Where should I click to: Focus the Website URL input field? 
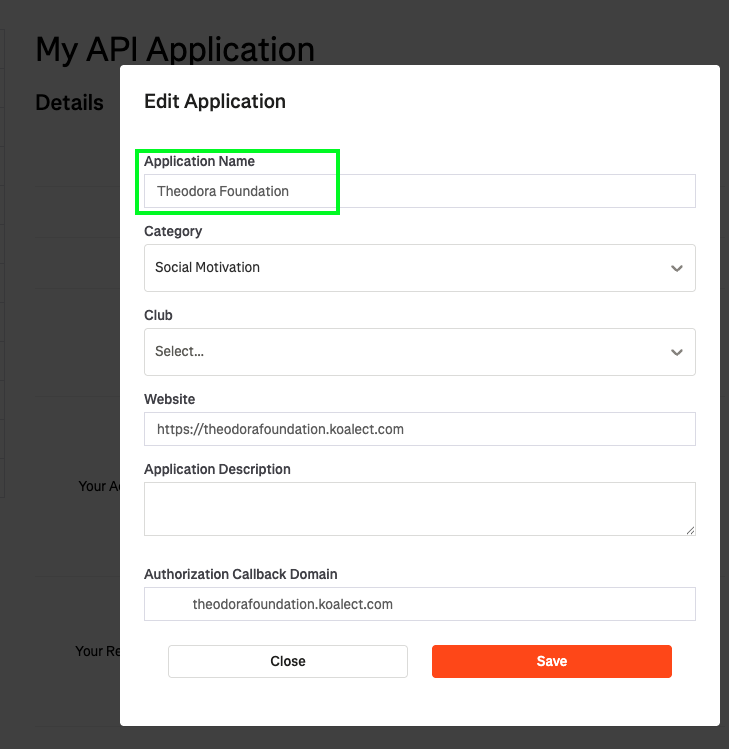pos(419,429)
